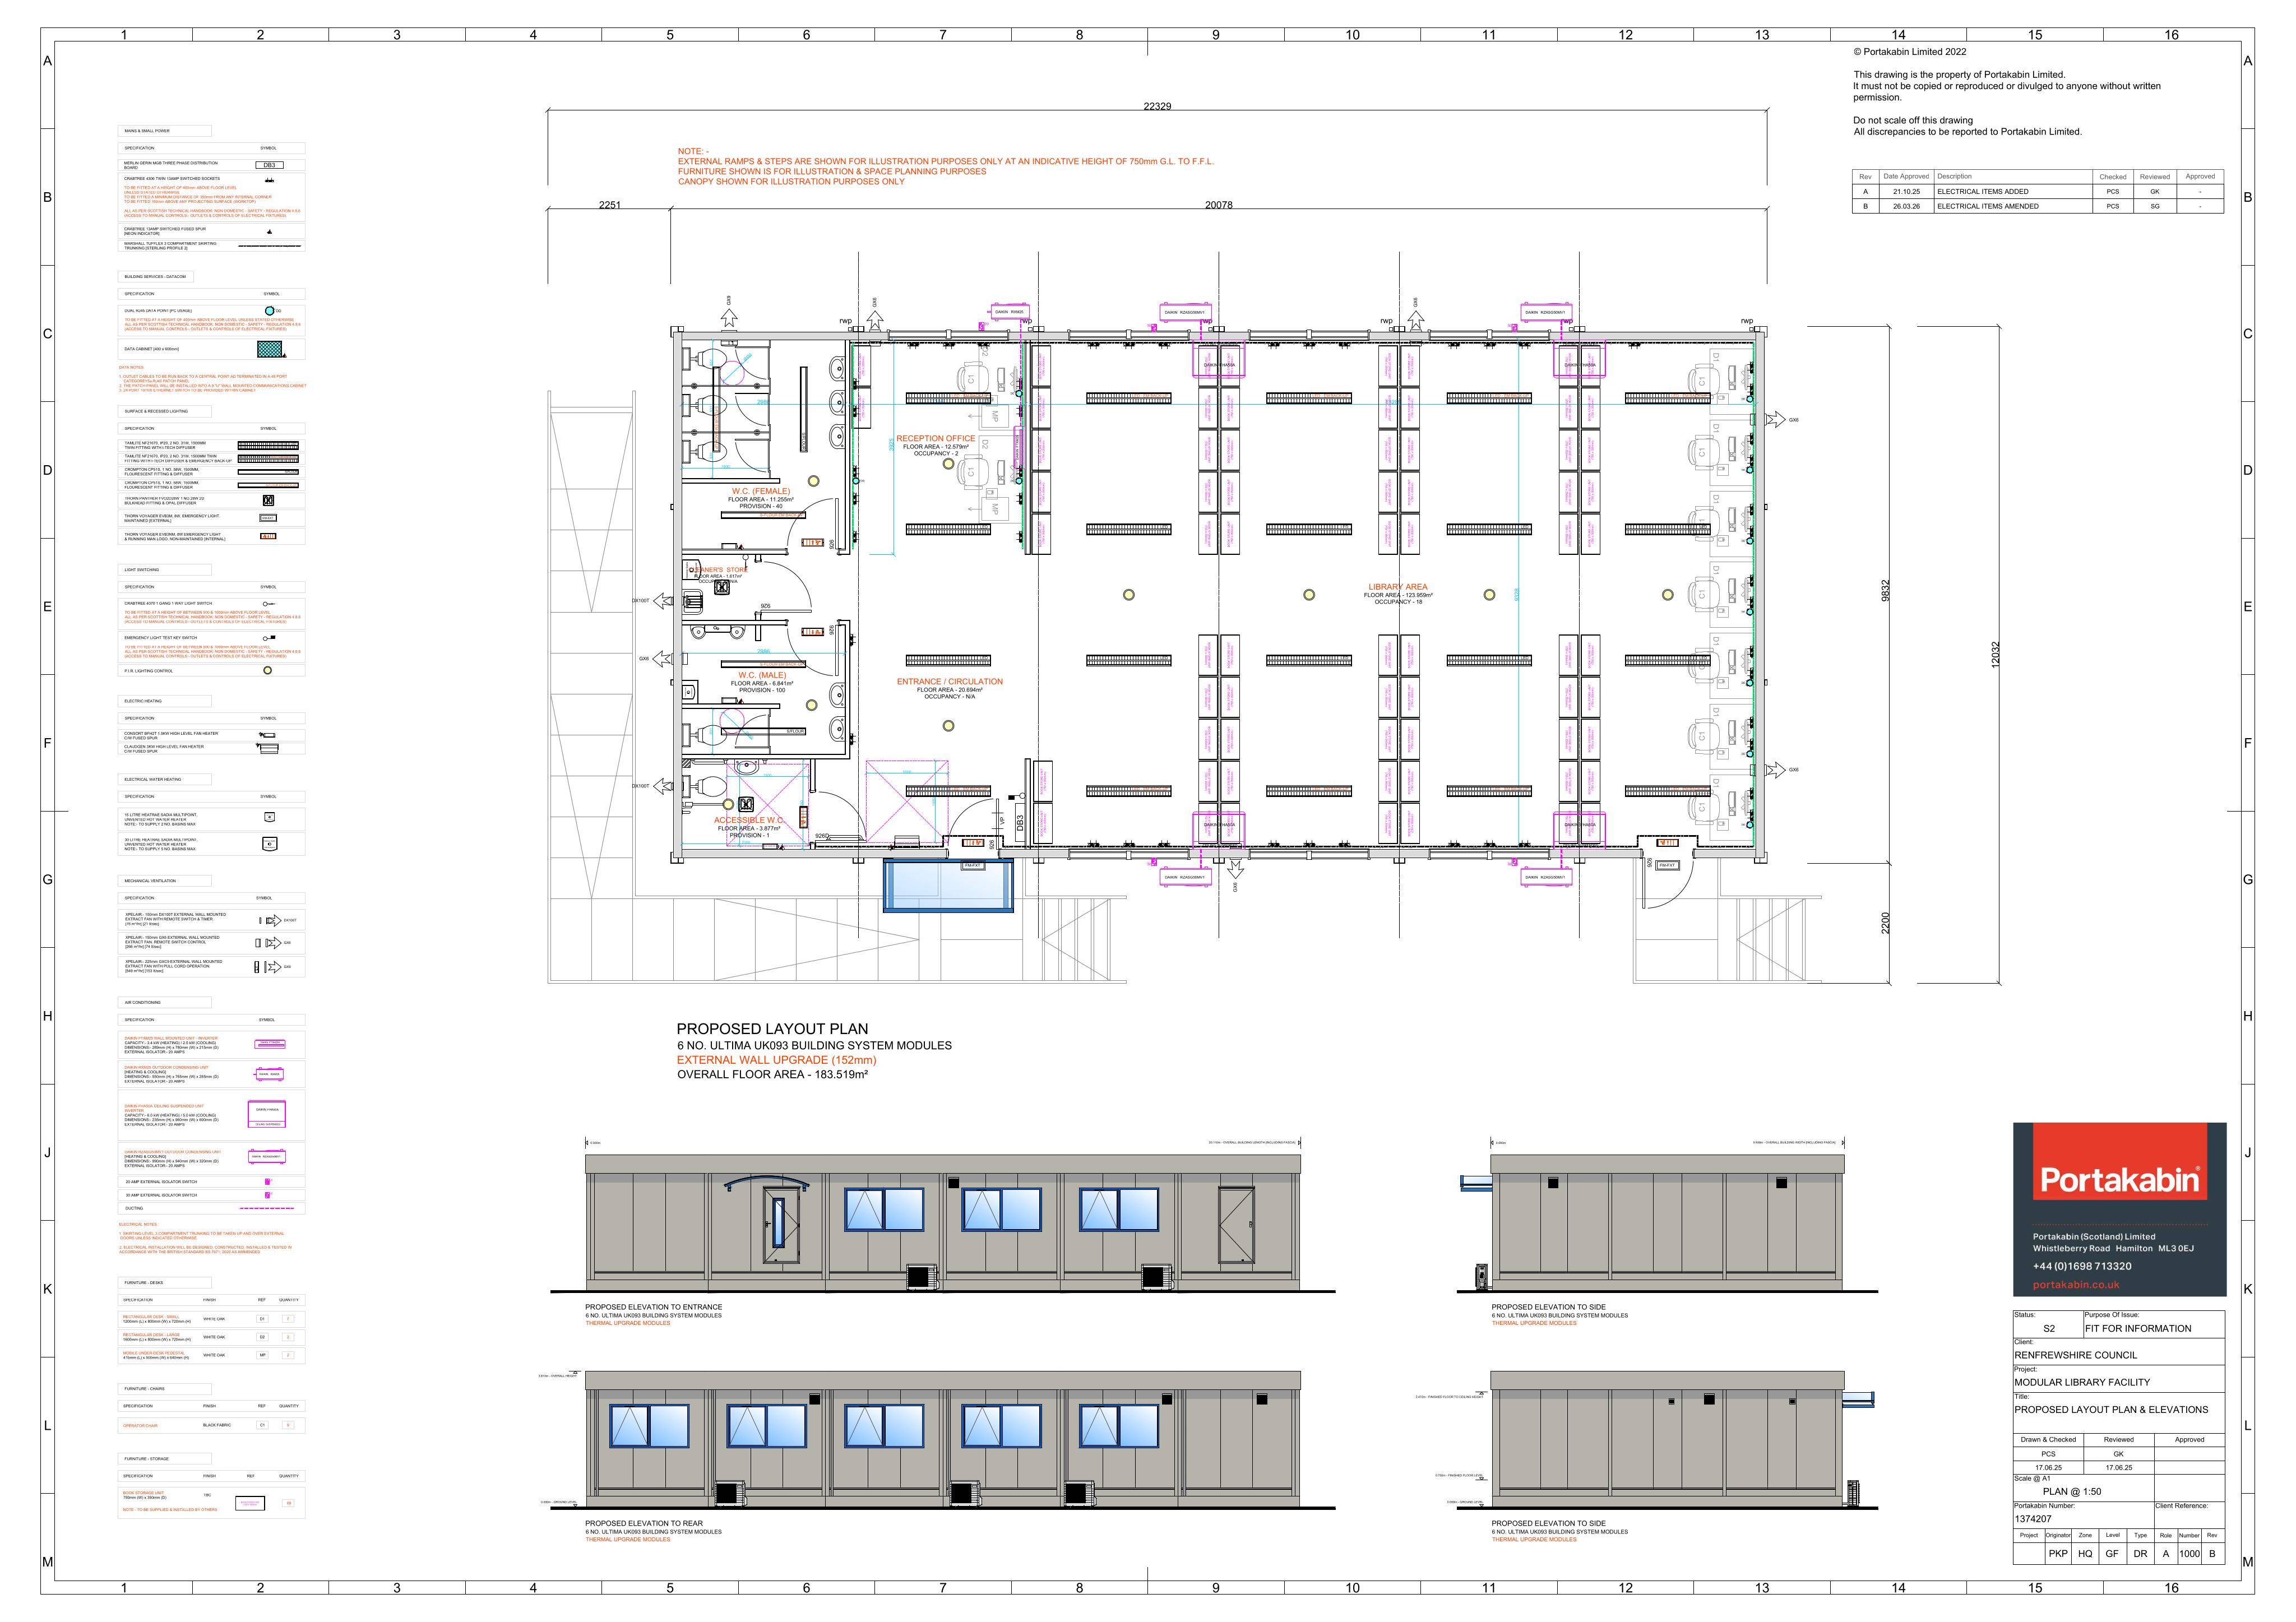2296x1622 pixels.
Task: Select the running man emergency light symbol
Action: tap(268, 536)
